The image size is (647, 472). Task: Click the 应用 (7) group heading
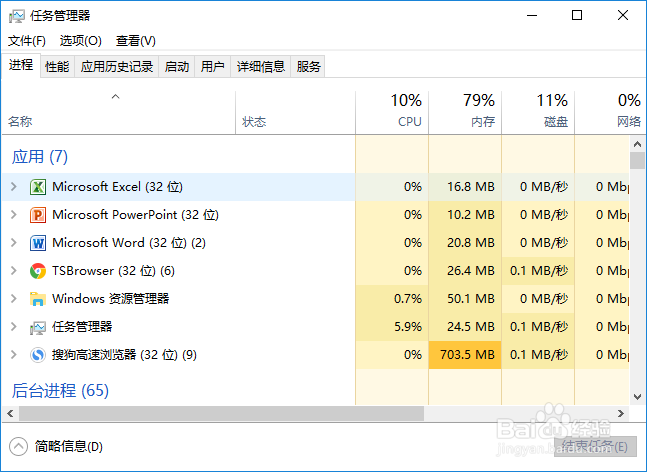(x=40, y=157)
